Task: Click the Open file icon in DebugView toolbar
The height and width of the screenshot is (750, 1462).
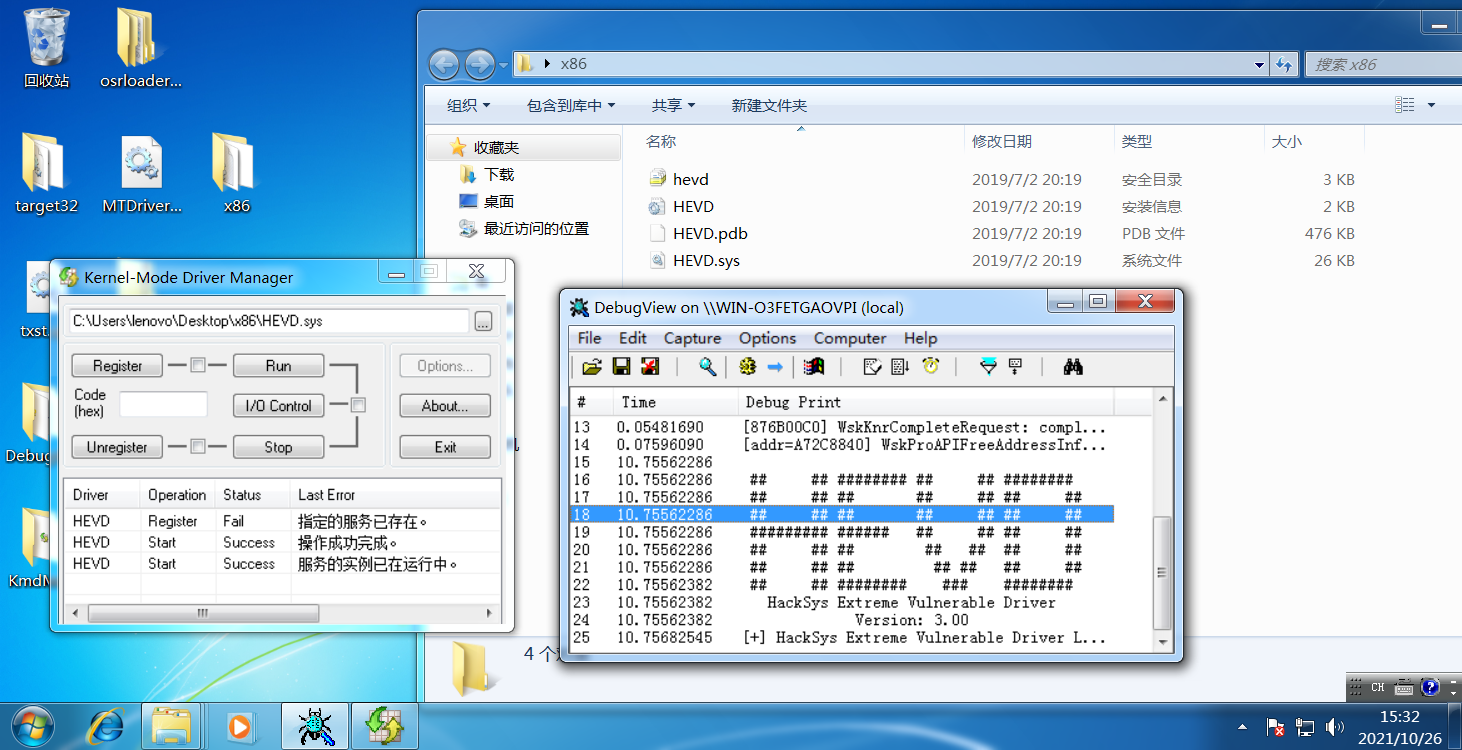Action: (x=592, y=367)
